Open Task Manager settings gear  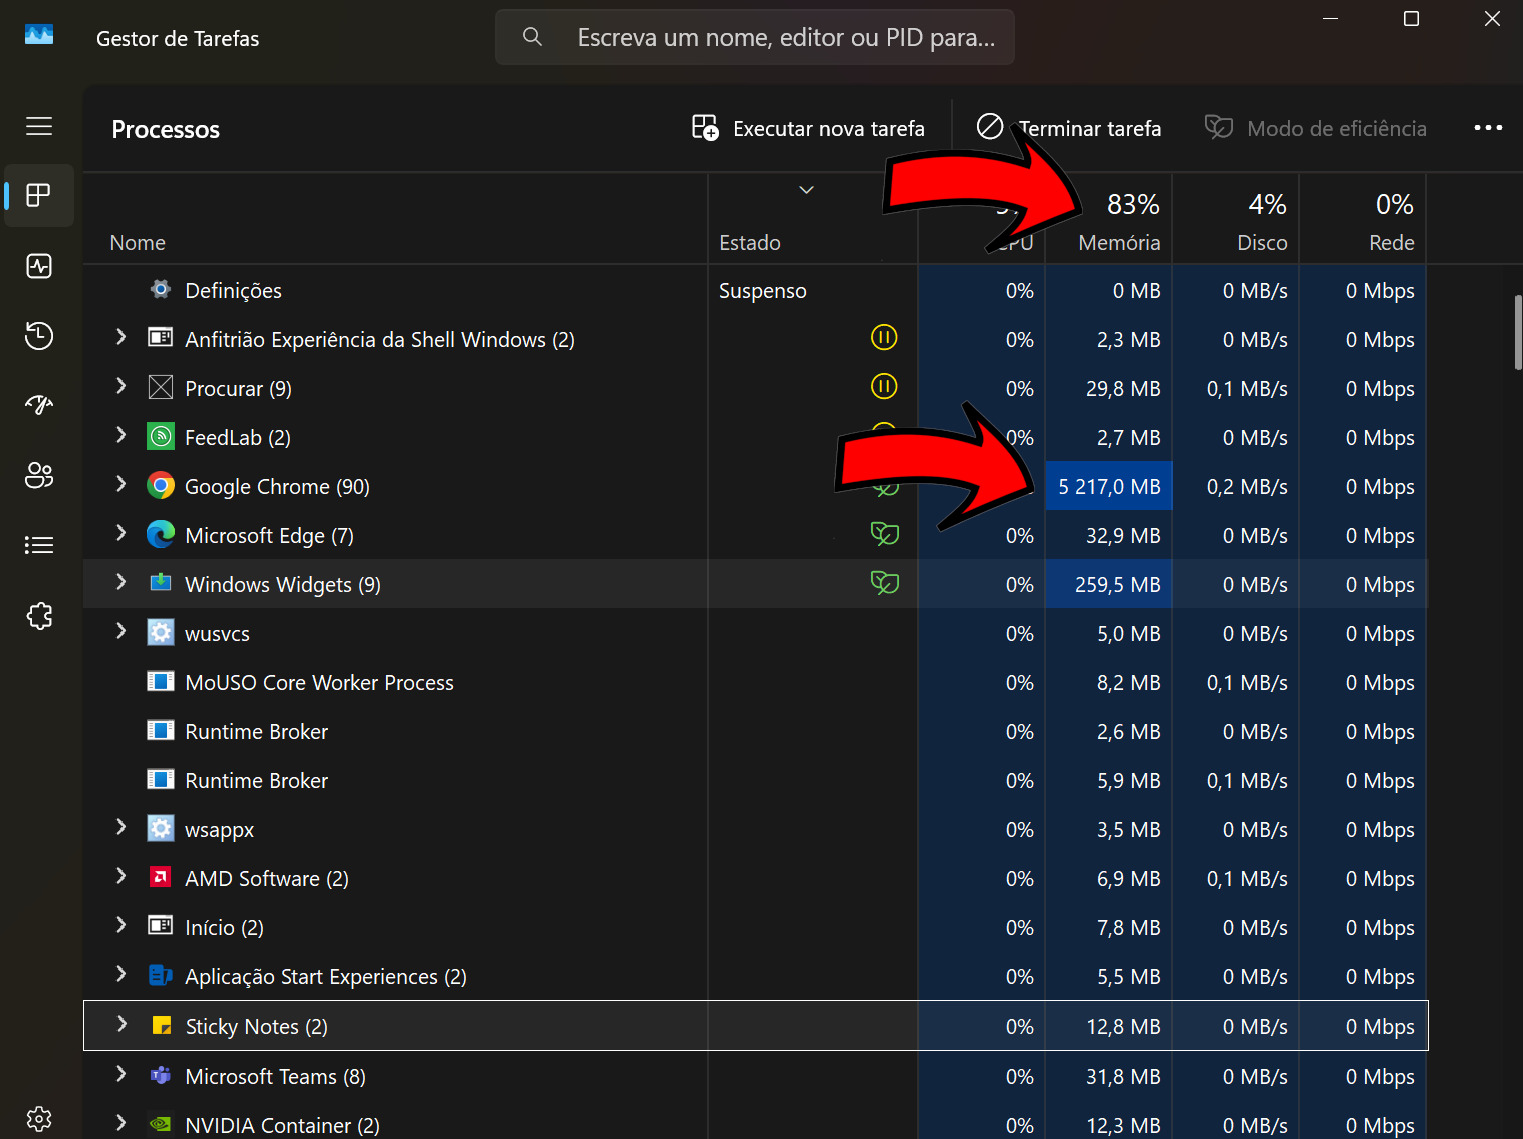(x=39, y=1118)
